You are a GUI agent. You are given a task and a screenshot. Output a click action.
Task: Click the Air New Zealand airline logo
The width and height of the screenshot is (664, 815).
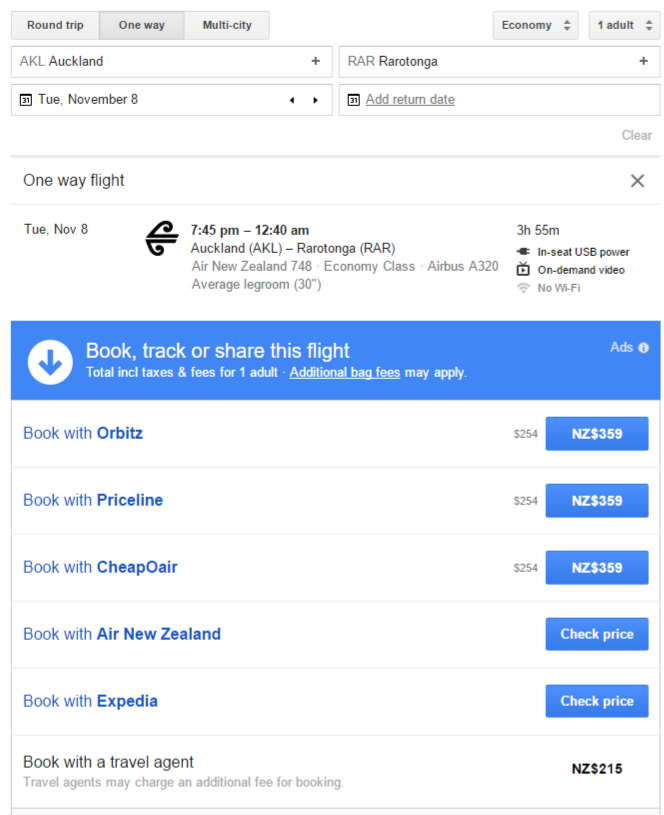coord(162,239)
